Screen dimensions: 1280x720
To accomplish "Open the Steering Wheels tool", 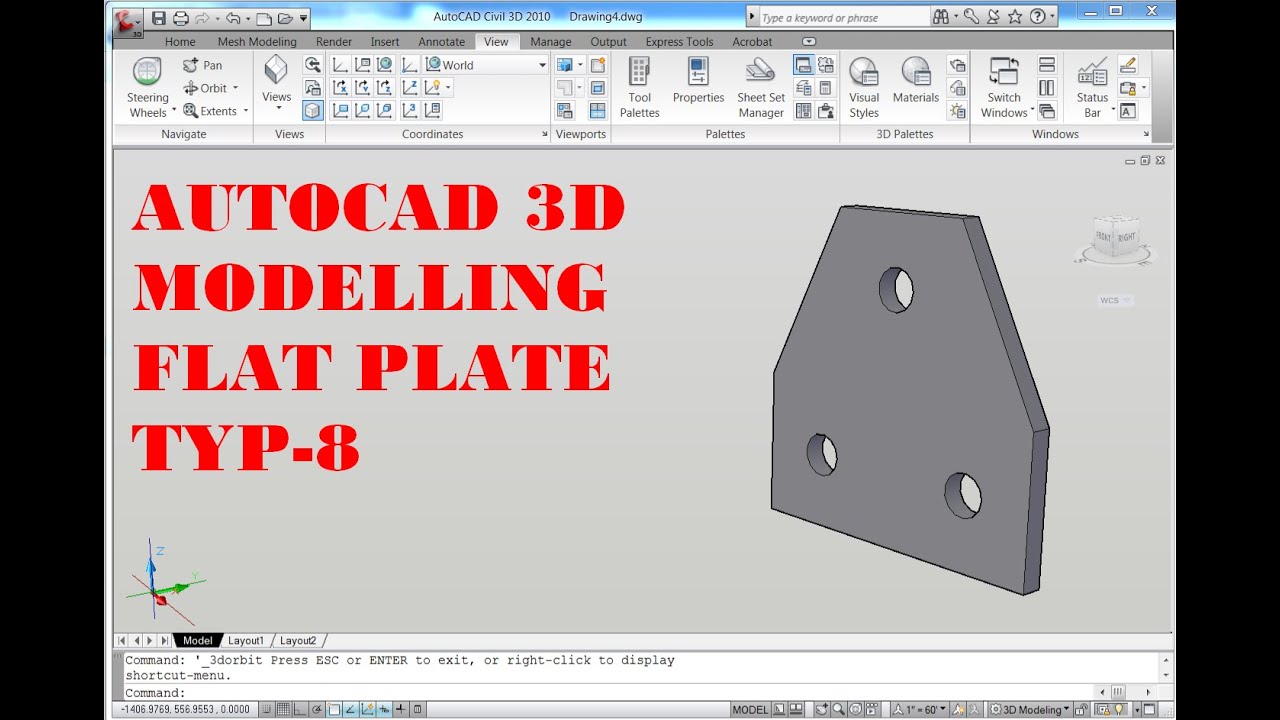I will point(148,88).
